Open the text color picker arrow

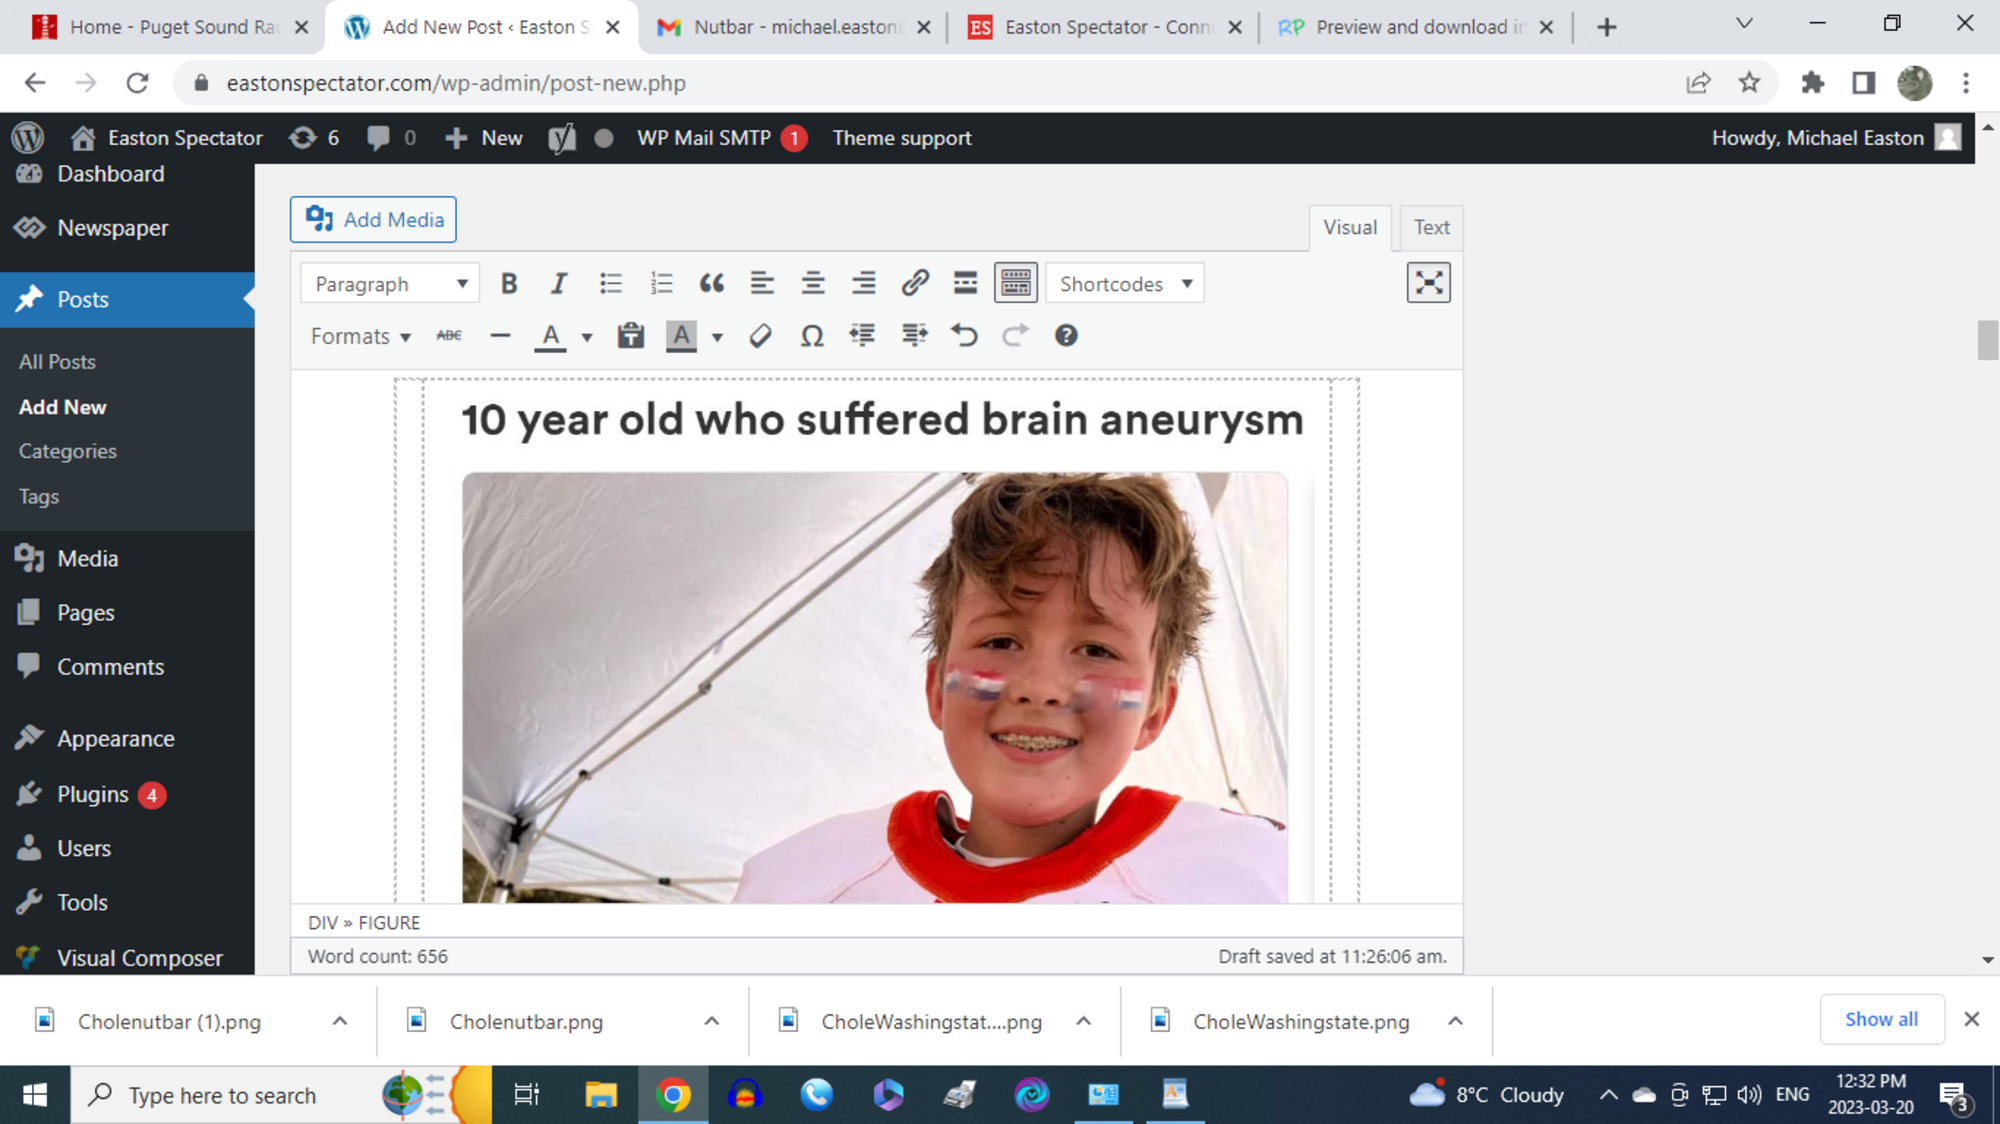point(587,337)
